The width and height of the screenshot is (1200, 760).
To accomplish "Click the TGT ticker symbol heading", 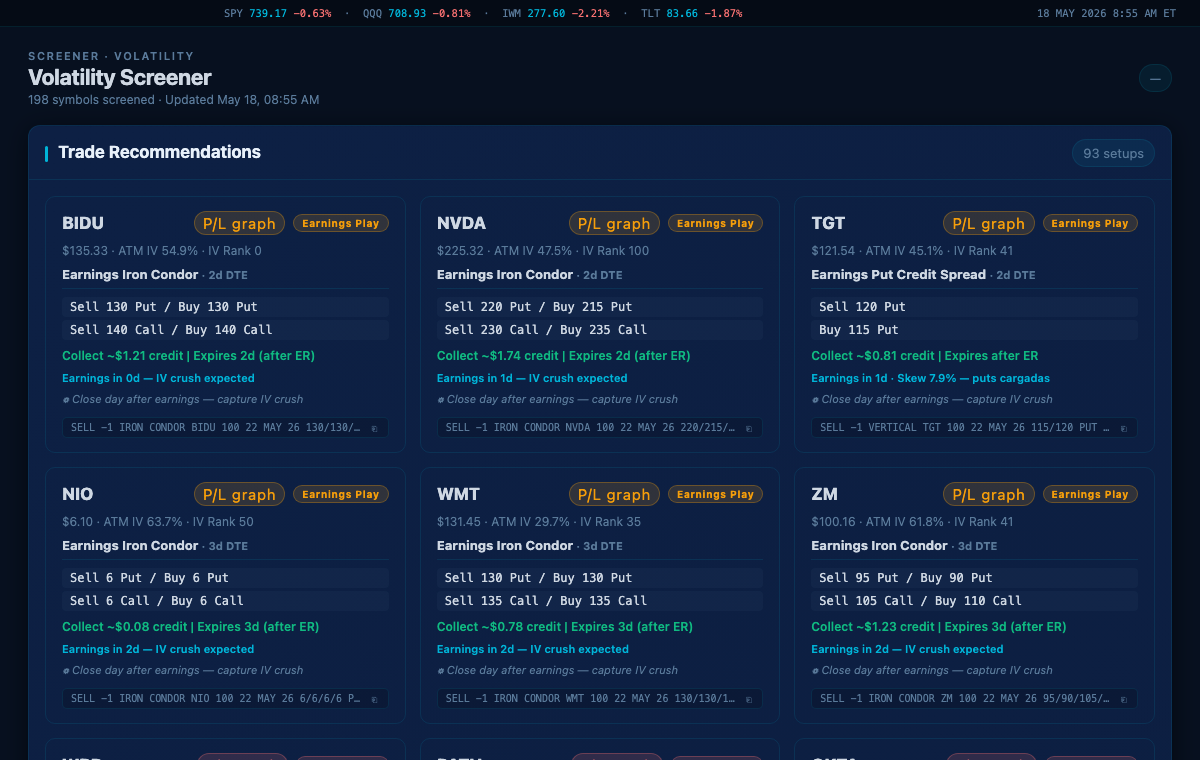I will click(828, 223).
